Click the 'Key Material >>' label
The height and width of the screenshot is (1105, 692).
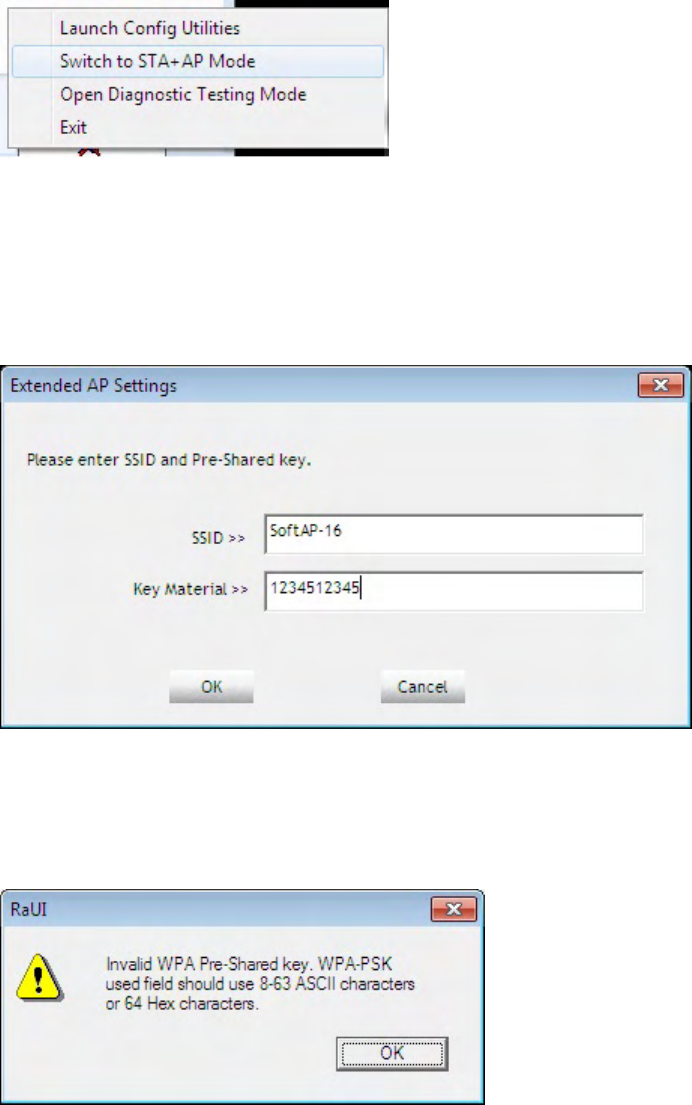coord(190,589)
